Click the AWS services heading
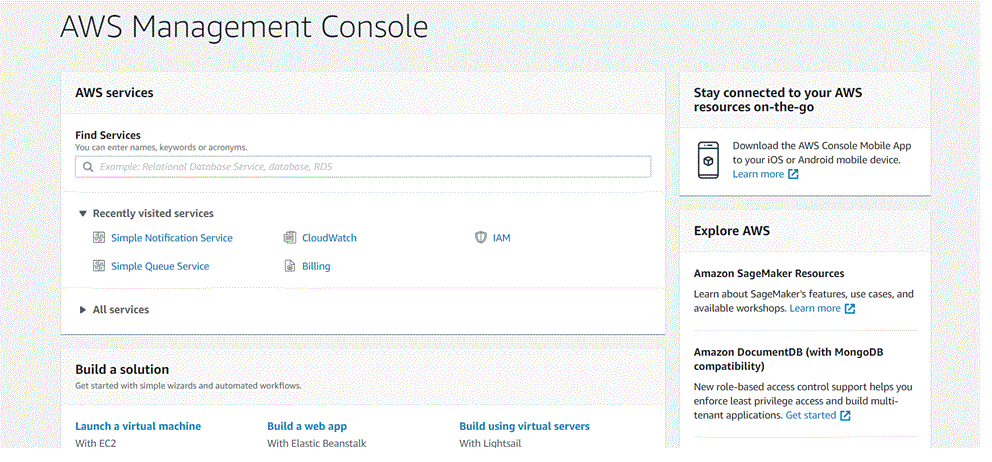Viewport: 992px width, 462px height. click(x=115, y=93)
